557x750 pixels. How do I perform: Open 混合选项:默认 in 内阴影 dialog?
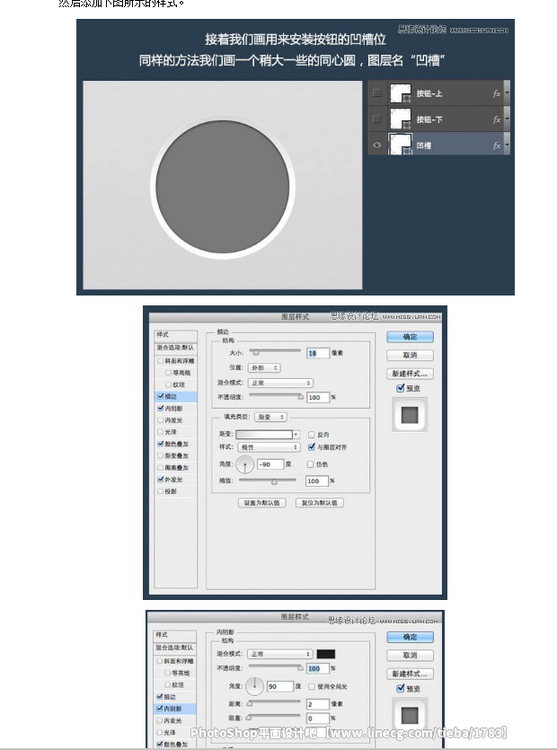[x=175, y=648]
